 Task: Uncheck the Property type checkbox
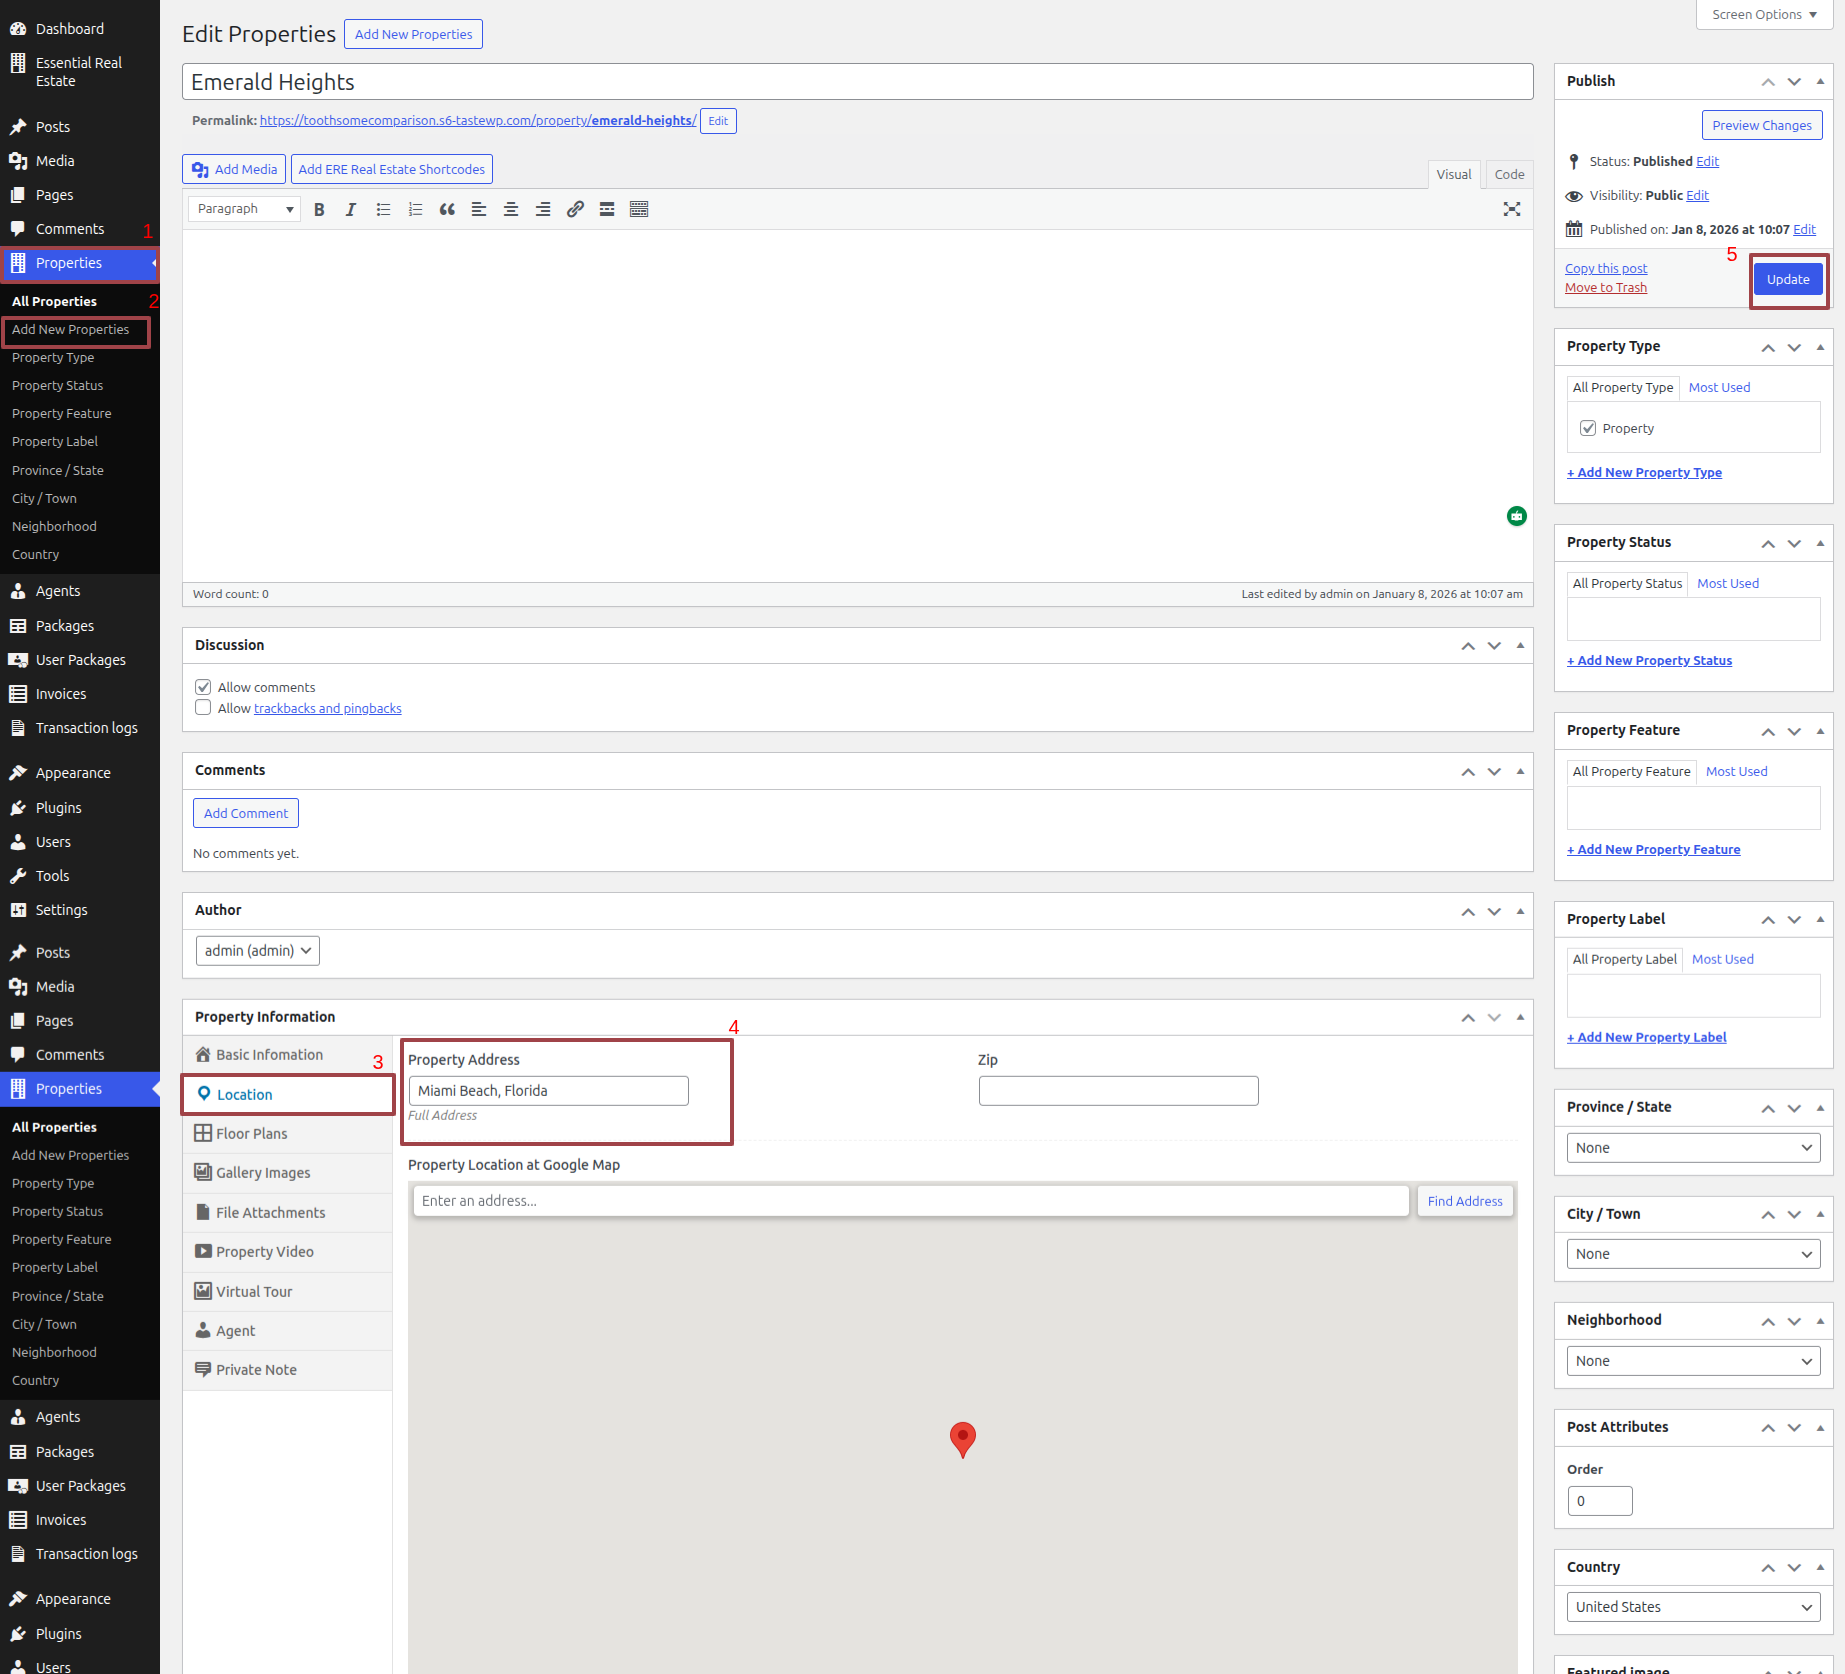click(x=1588, y=428)
